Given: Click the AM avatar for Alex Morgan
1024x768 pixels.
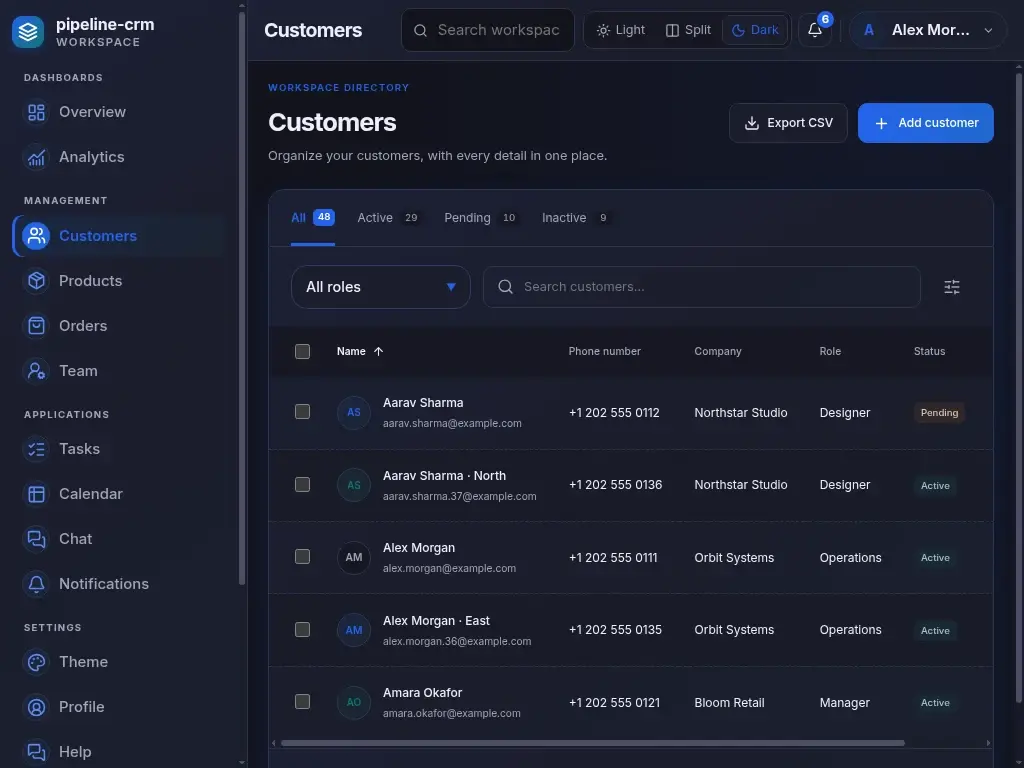Looking at the screenshot, I should [x=354, y=558].
